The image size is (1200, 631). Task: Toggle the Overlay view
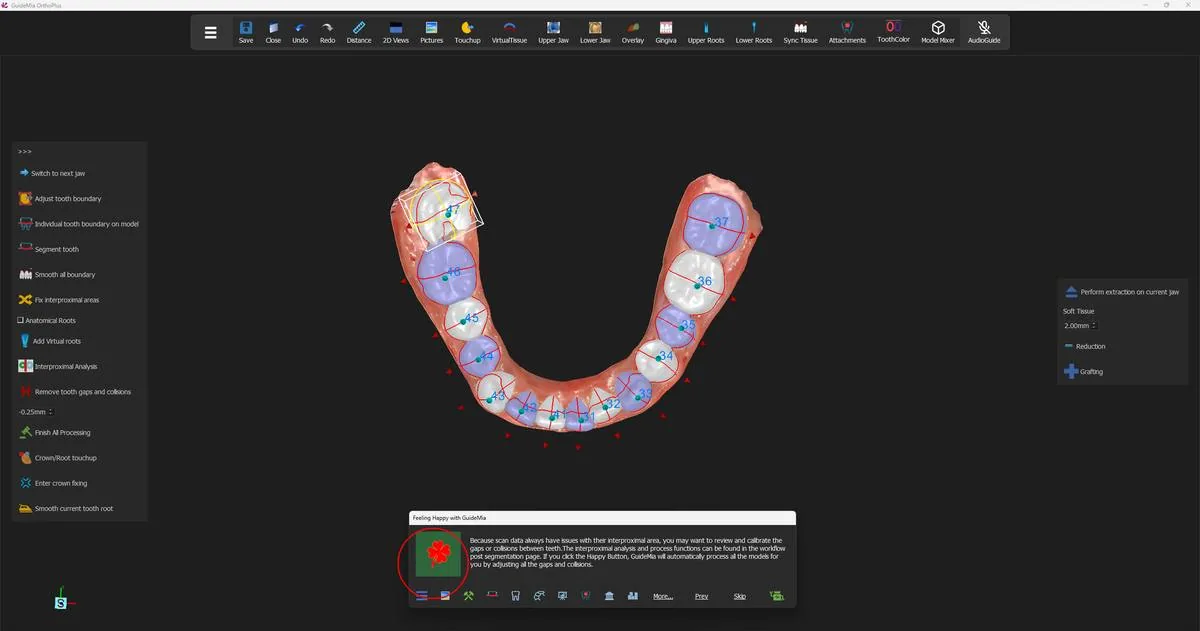click(633, 32)
